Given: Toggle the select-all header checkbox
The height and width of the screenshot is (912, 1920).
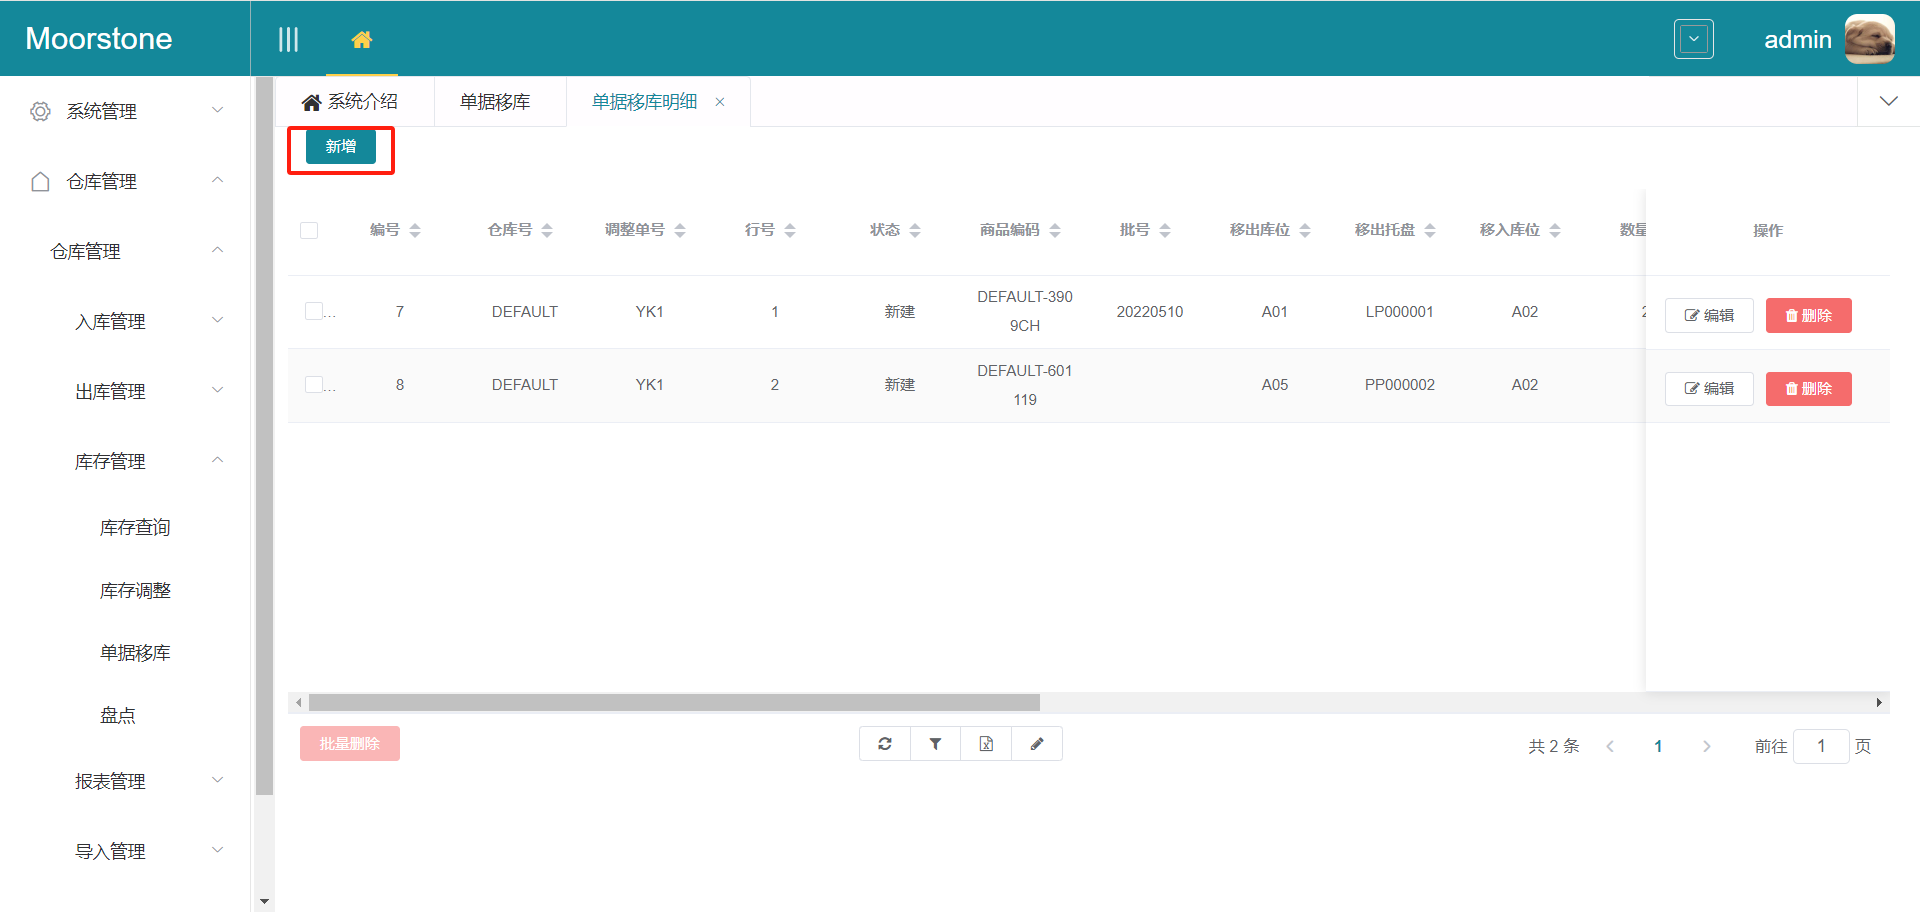Looking at the screenshot, I should click(309, 230).
